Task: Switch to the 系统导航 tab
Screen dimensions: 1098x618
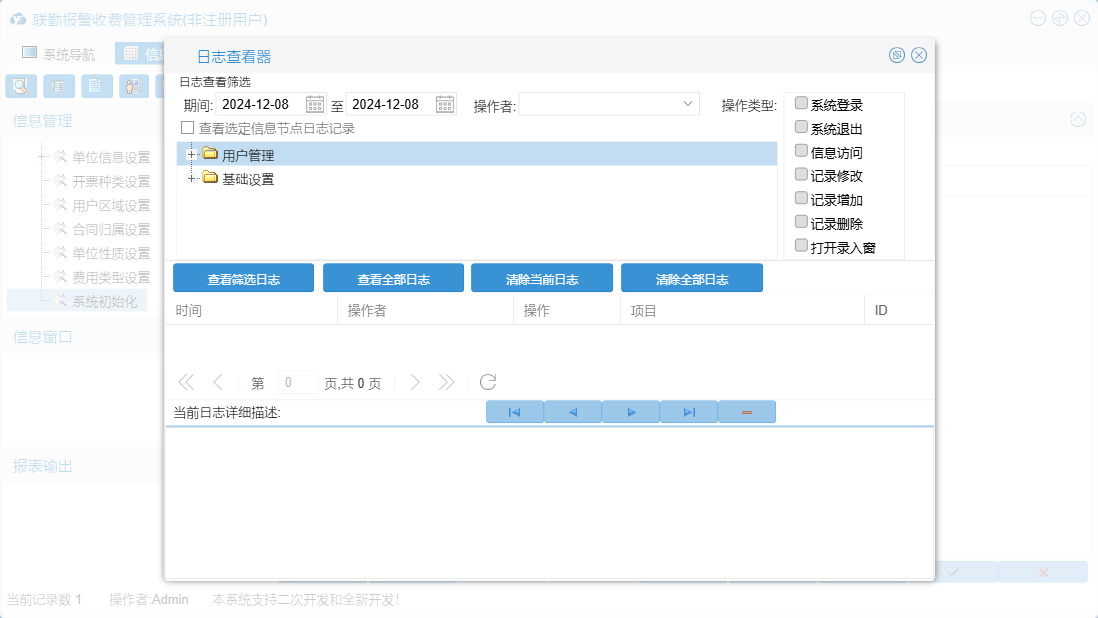Action: coord(59,54)
